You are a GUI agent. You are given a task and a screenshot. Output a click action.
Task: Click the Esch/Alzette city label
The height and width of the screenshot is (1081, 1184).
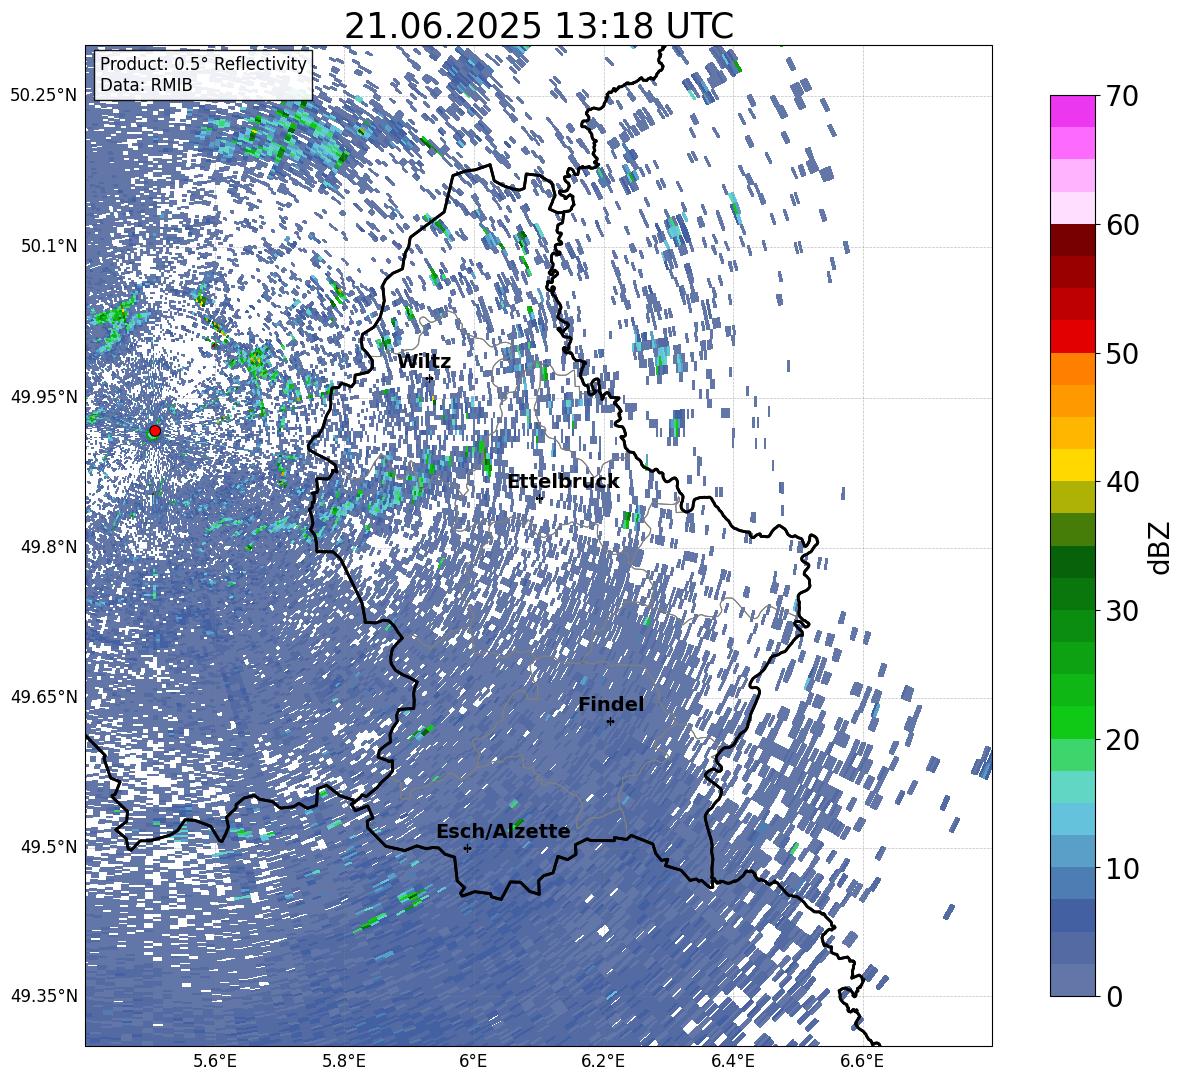503,832
